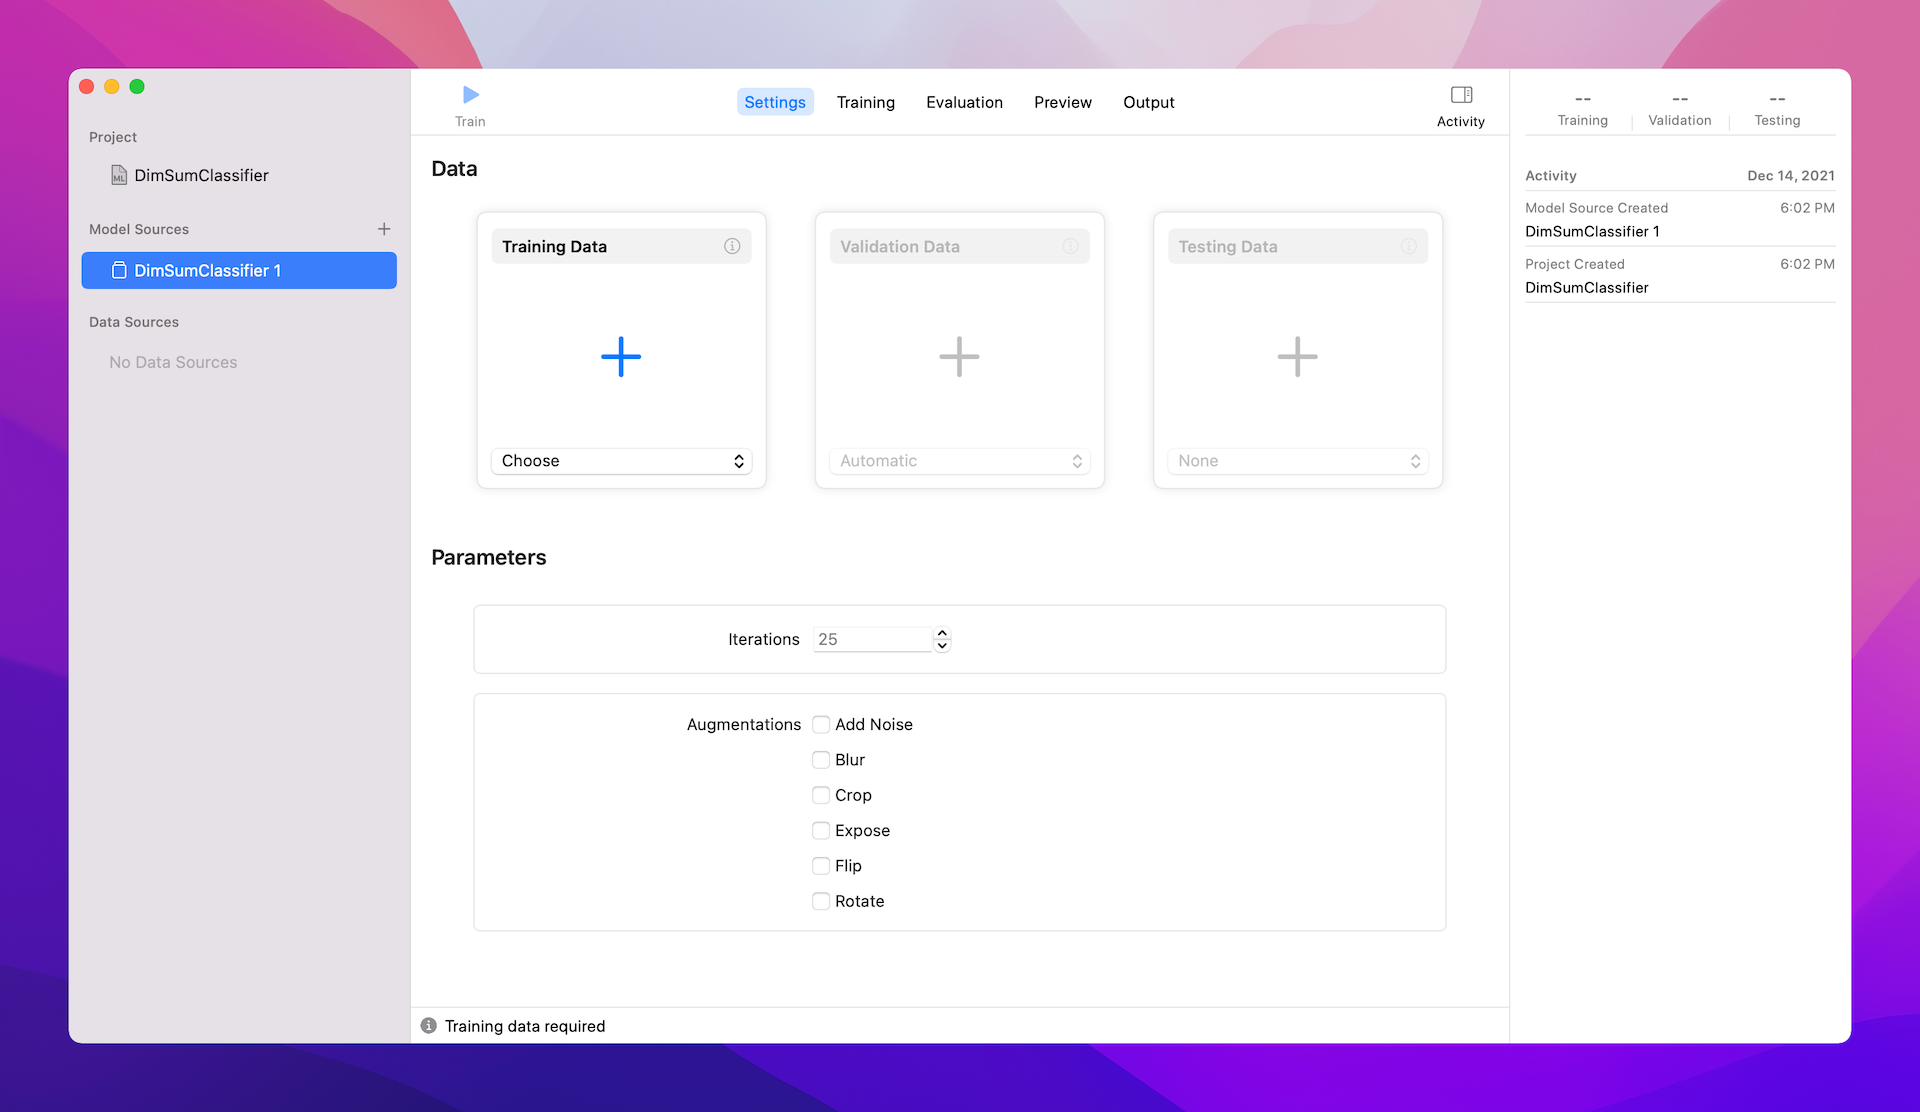The height and width of the screenshot is (1112, 1920).
Task: Expand the Automatic validation data dropdown
Action: [959, 461]
